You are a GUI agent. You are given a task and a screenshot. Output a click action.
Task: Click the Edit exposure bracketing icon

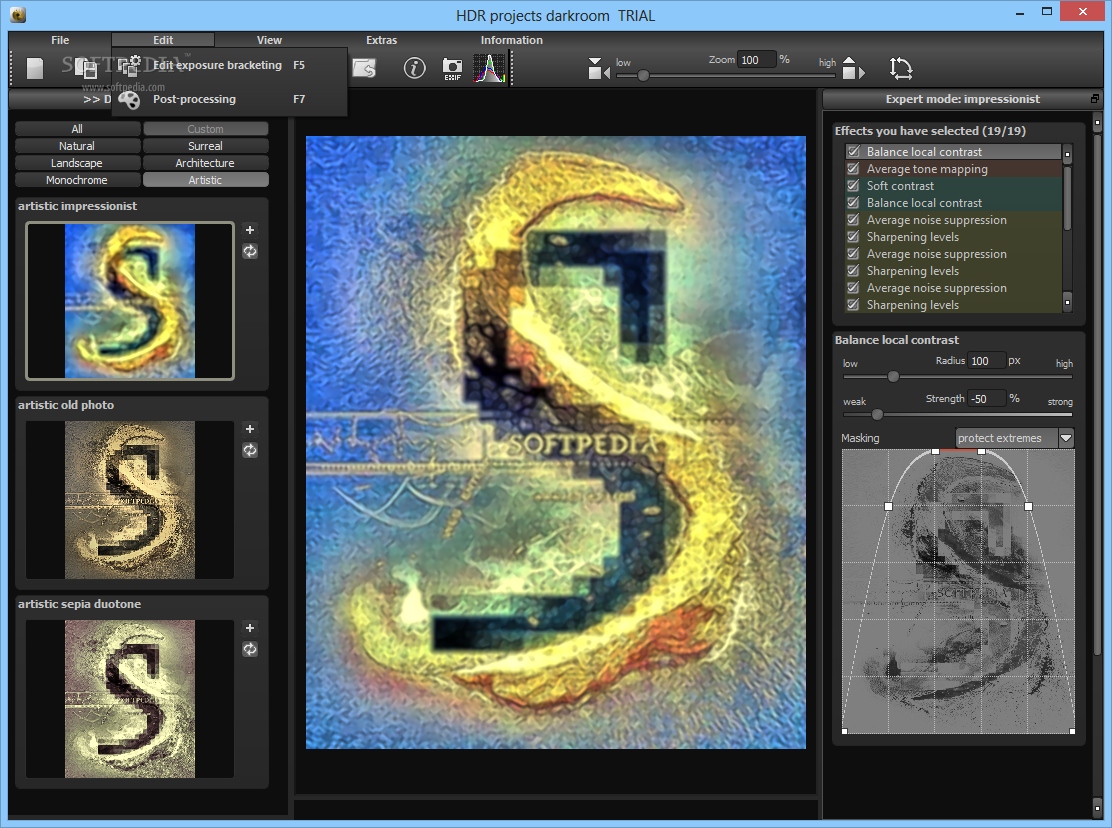tap(129, 65)
